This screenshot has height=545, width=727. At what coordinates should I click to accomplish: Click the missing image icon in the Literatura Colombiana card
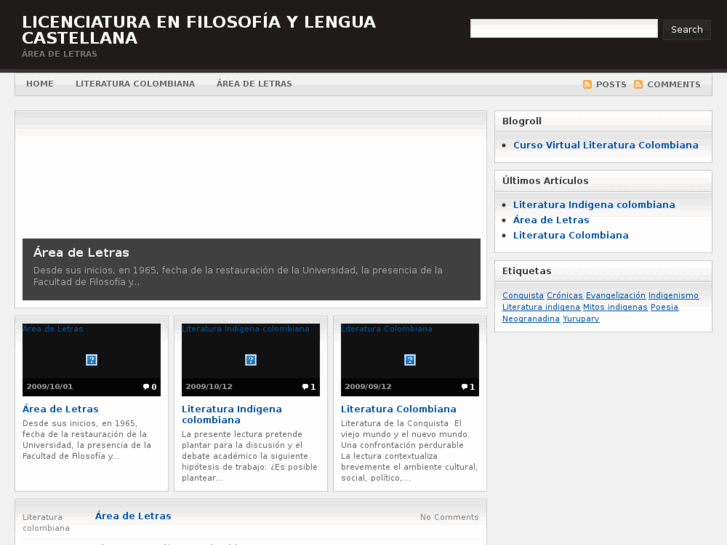pyautogui.click(x=409, y=360)
